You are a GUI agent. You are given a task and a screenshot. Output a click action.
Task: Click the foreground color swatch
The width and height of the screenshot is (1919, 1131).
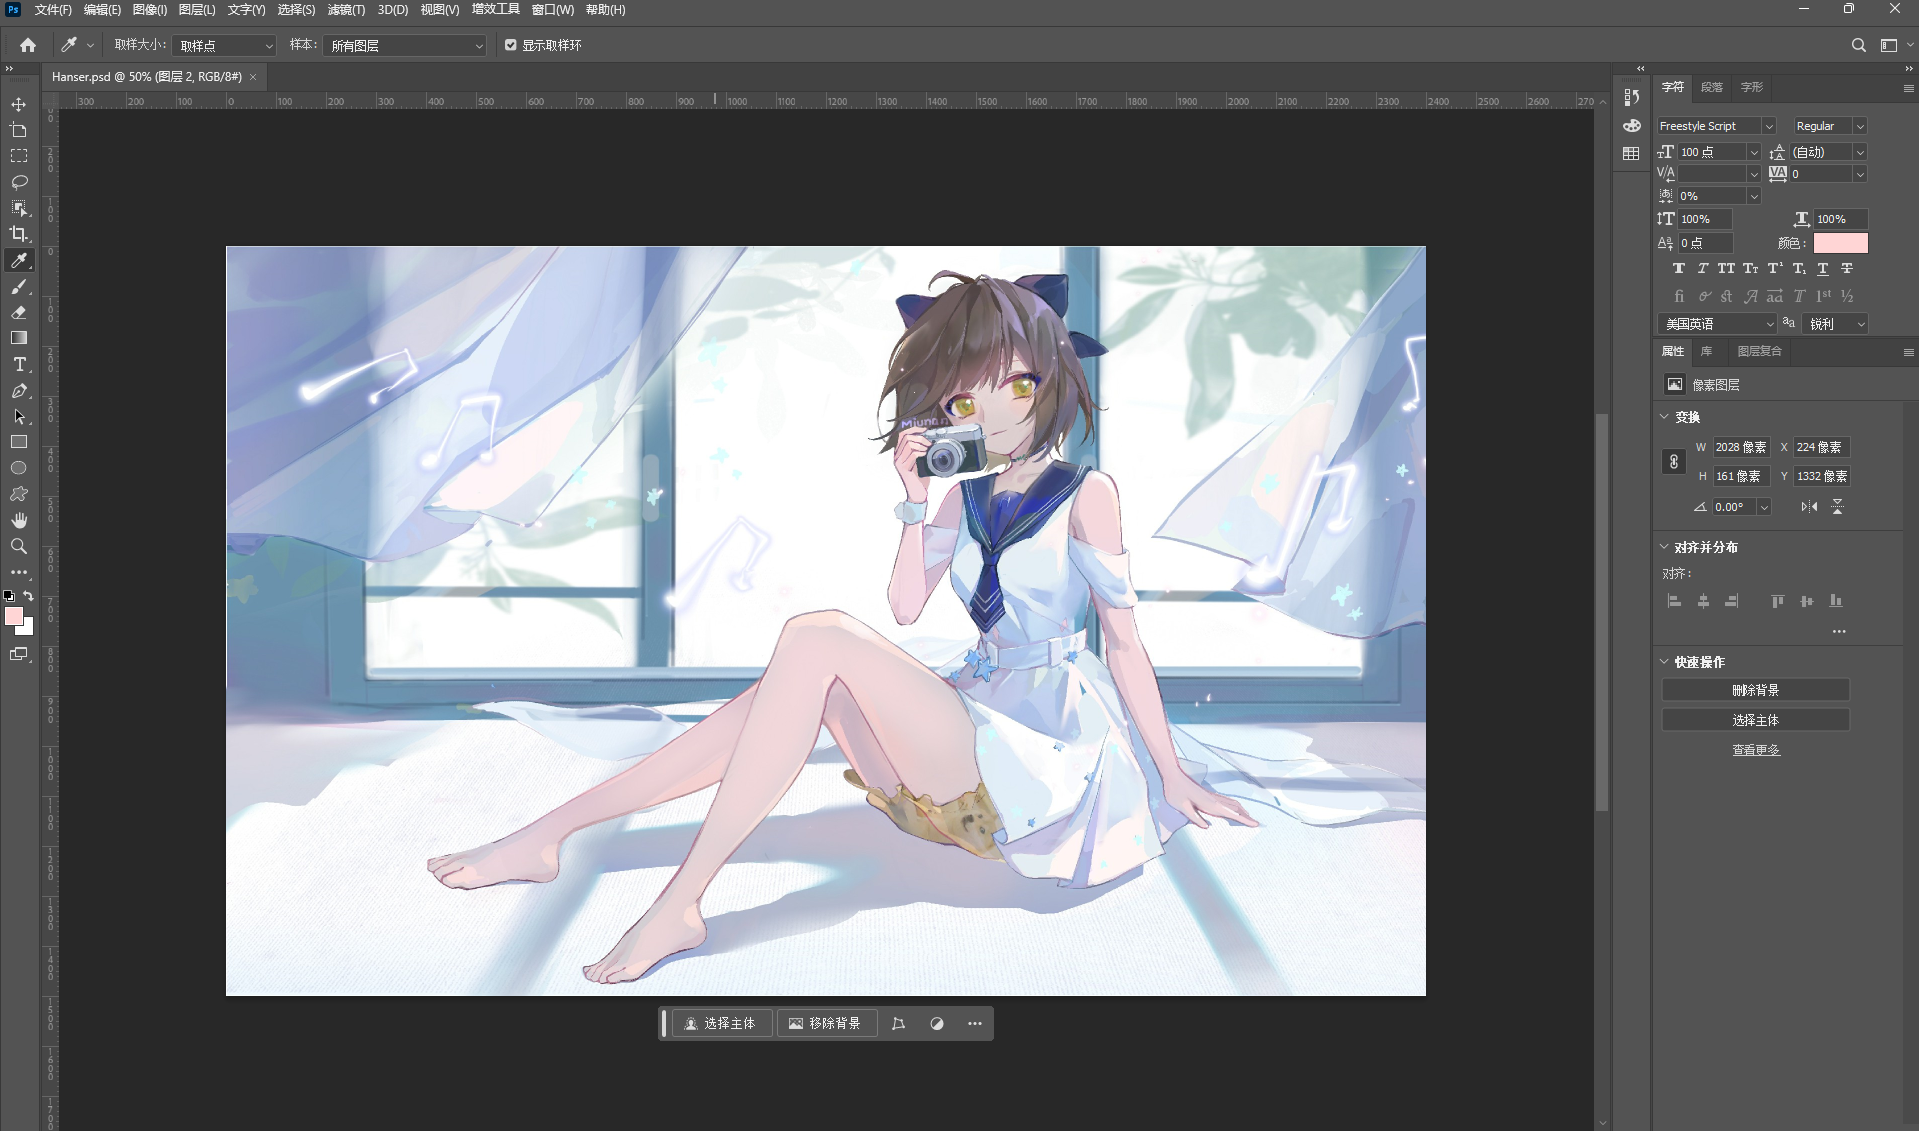point(14,616)
